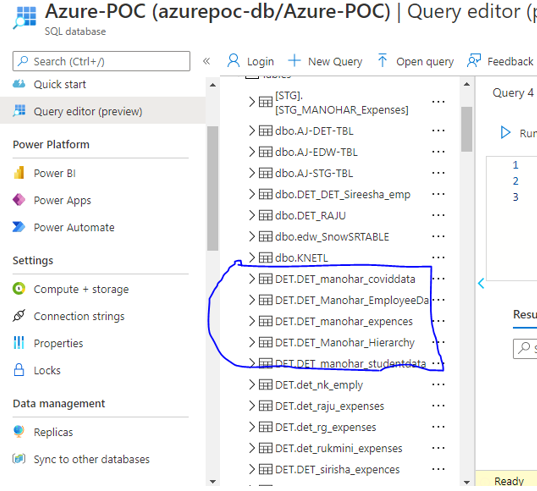This screenshot has height=491, width=537.
Task: Open ellipsis menu for DET.det_raju_expenses
Action: 438,406
